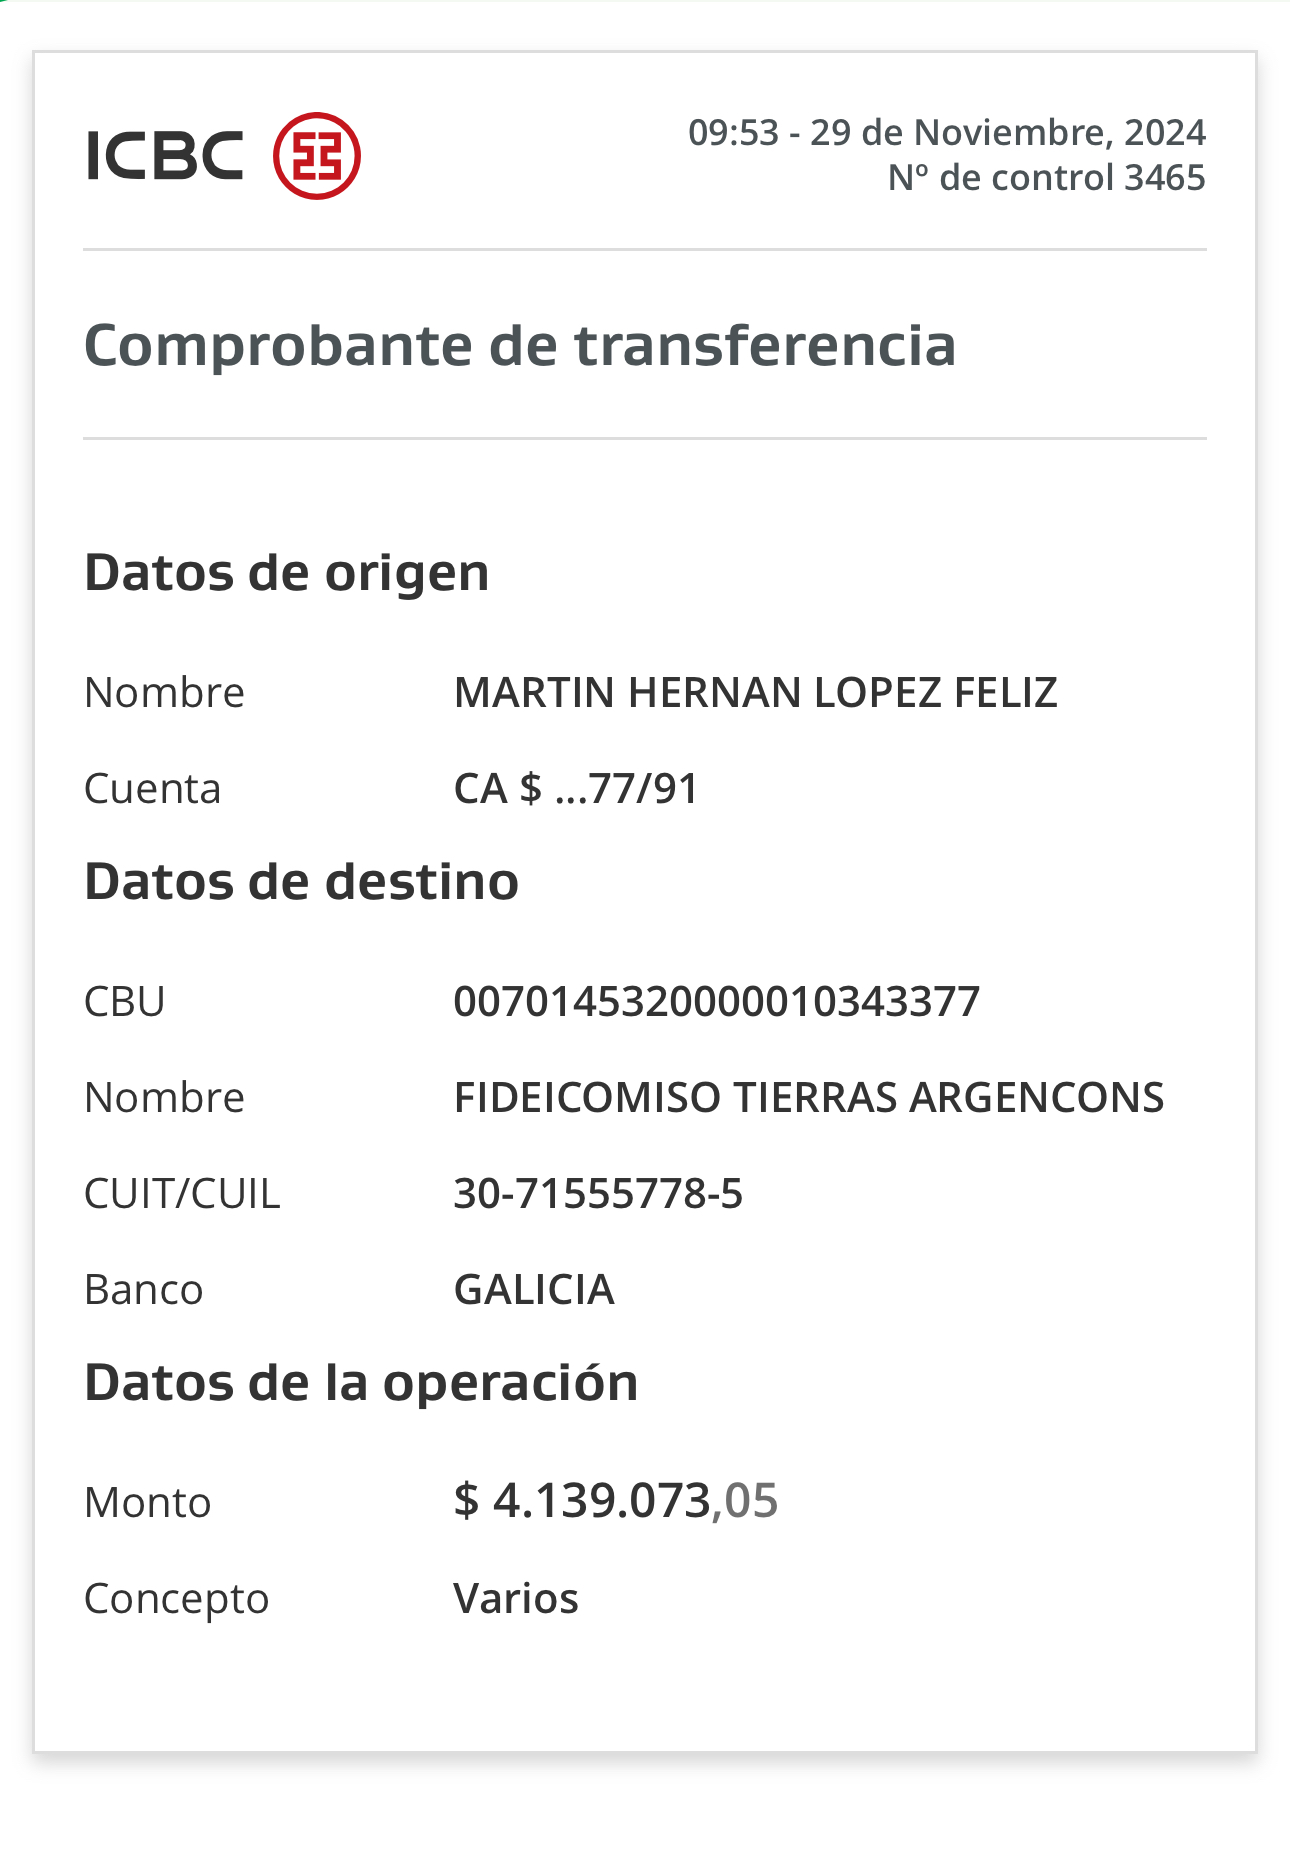Select the bank name GALICIA
Screen dimensions: 1290x1863
click(x=534, y=1290)
